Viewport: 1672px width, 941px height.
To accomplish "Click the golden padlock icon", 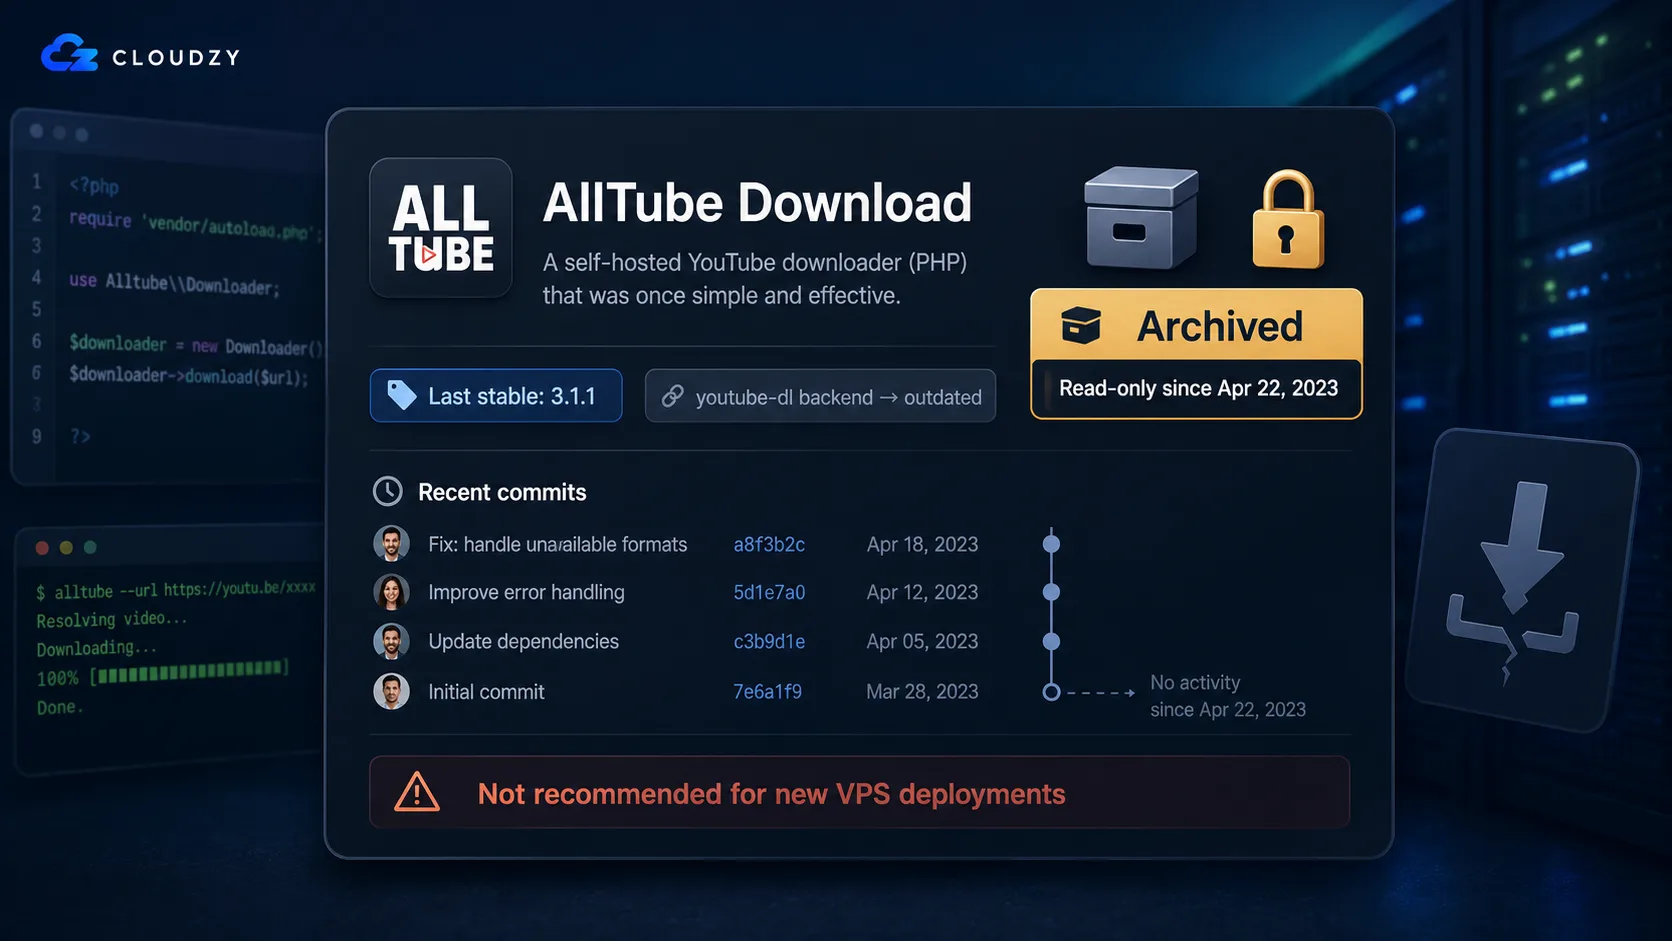I will [x=1288, y=220].
